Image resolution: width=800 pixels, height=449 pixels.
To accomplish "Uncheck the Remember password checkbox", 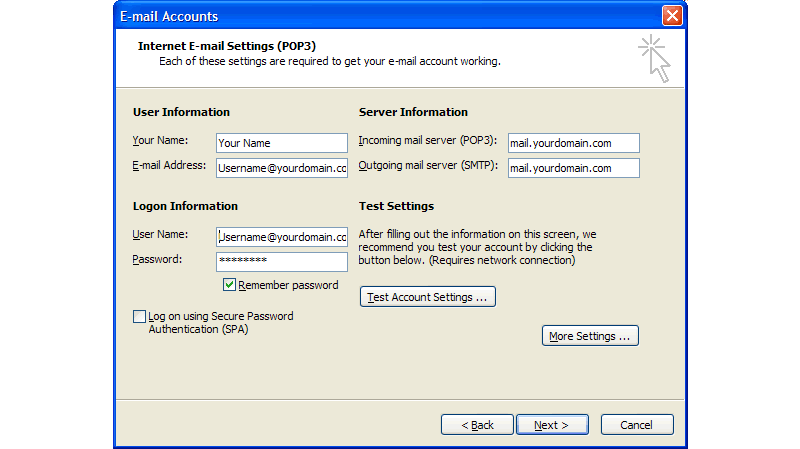I will click(229, 285).
